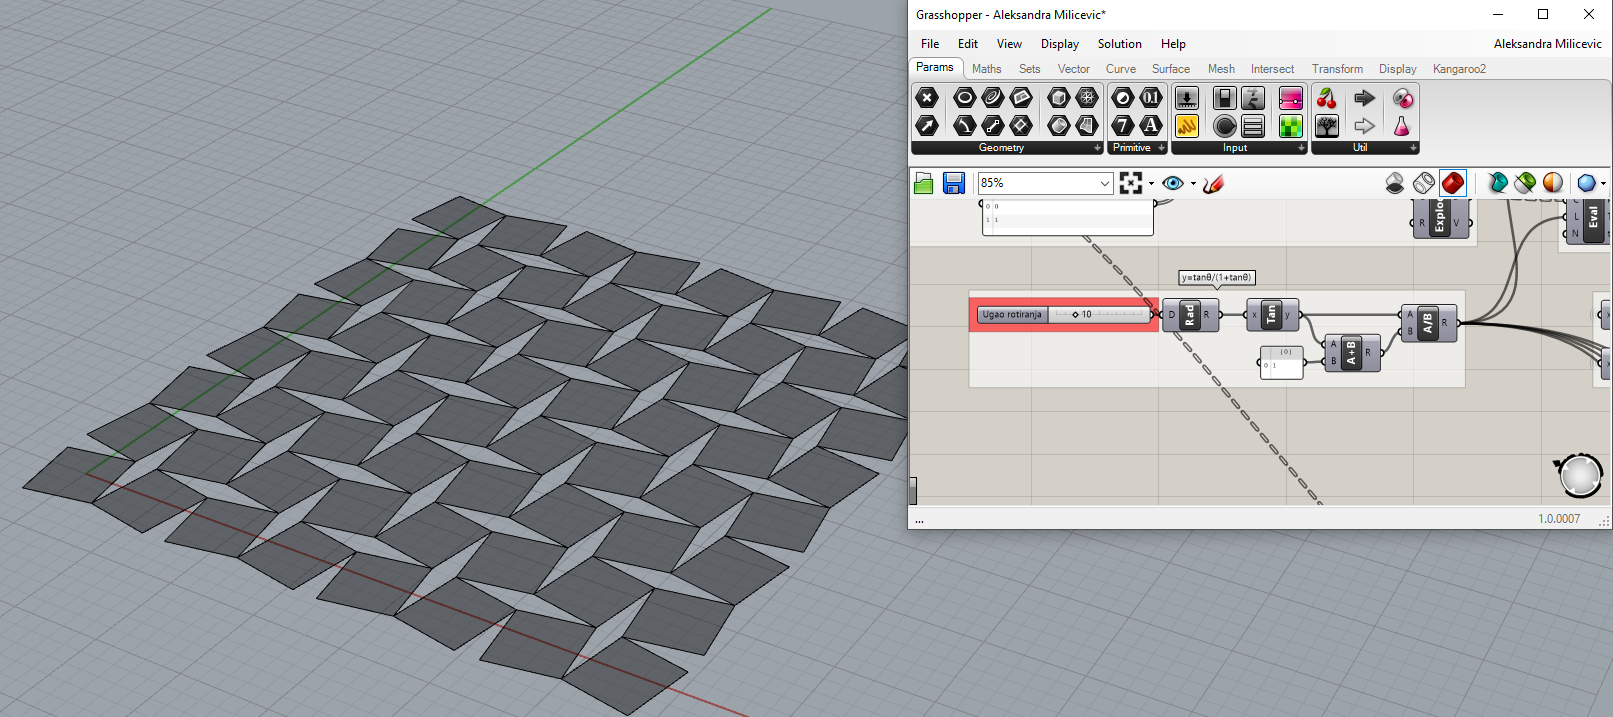Open a Grasshopper file with folder icon

(924, 183)
